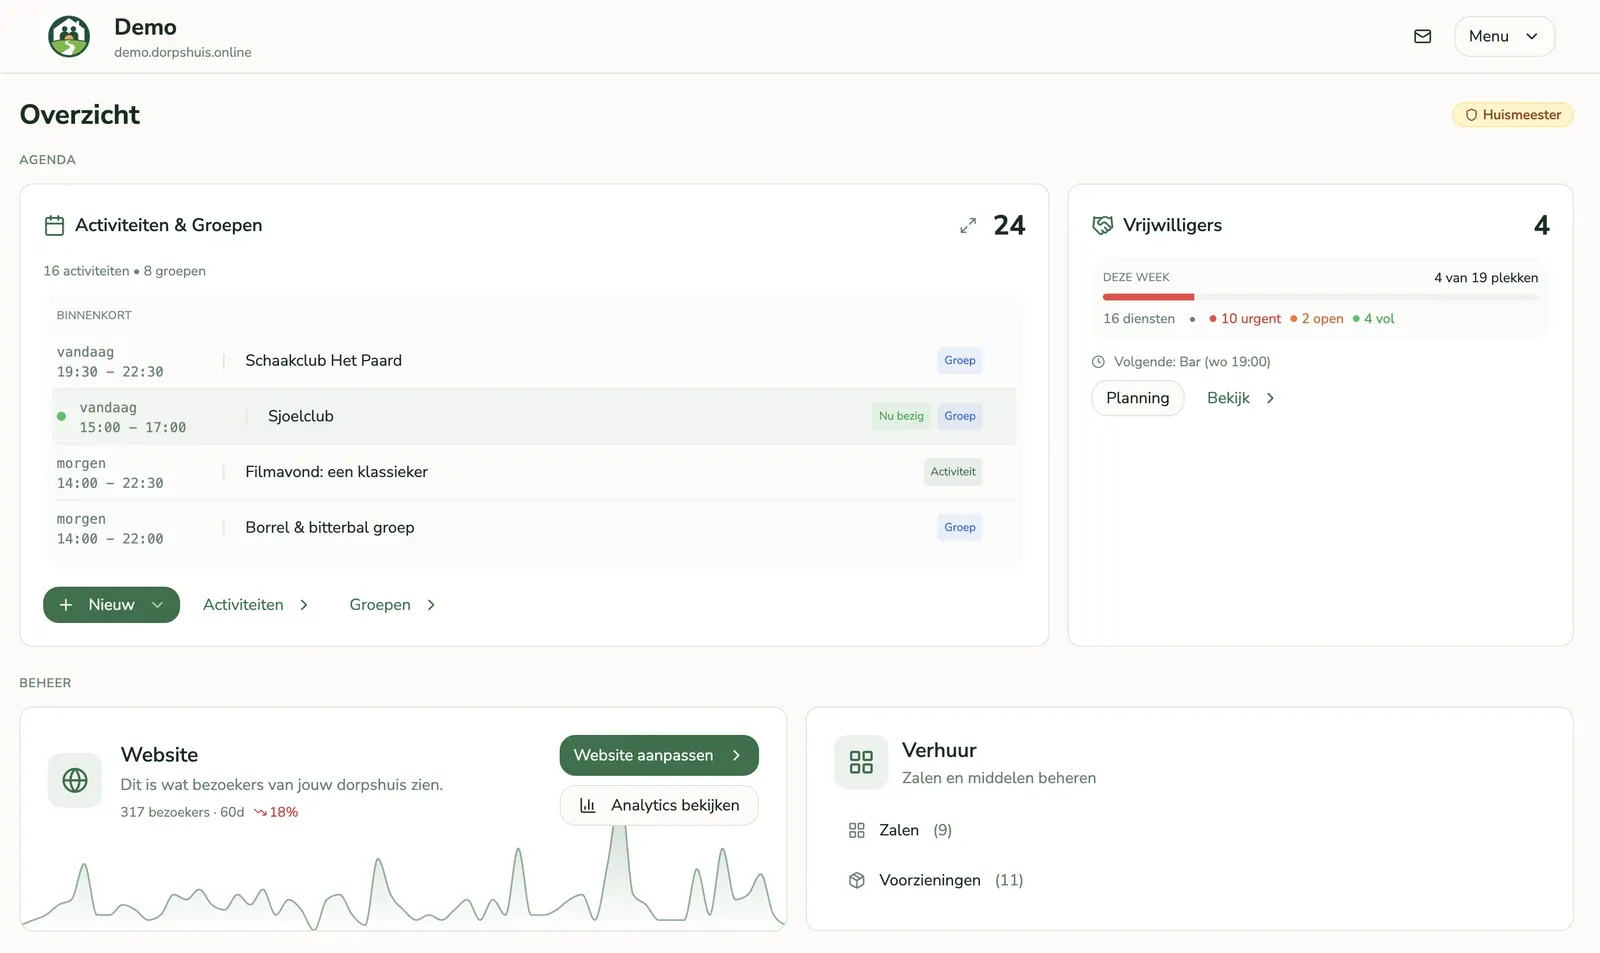The image size is (1600, 953).
Task: Click the box icon beside Voorzieningen
Action: 856,881
